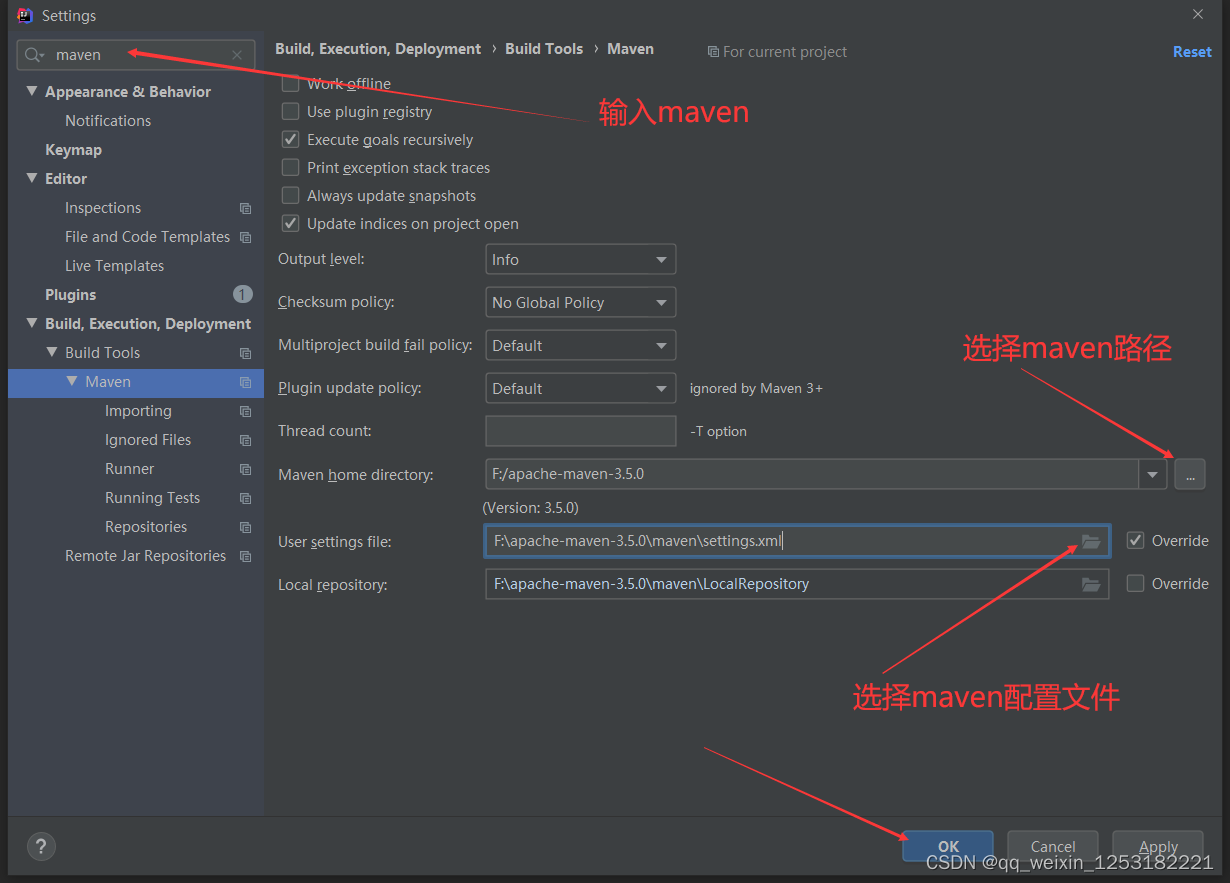Open the Thread count input field
1230x883 pixels.
pos(580,430)
